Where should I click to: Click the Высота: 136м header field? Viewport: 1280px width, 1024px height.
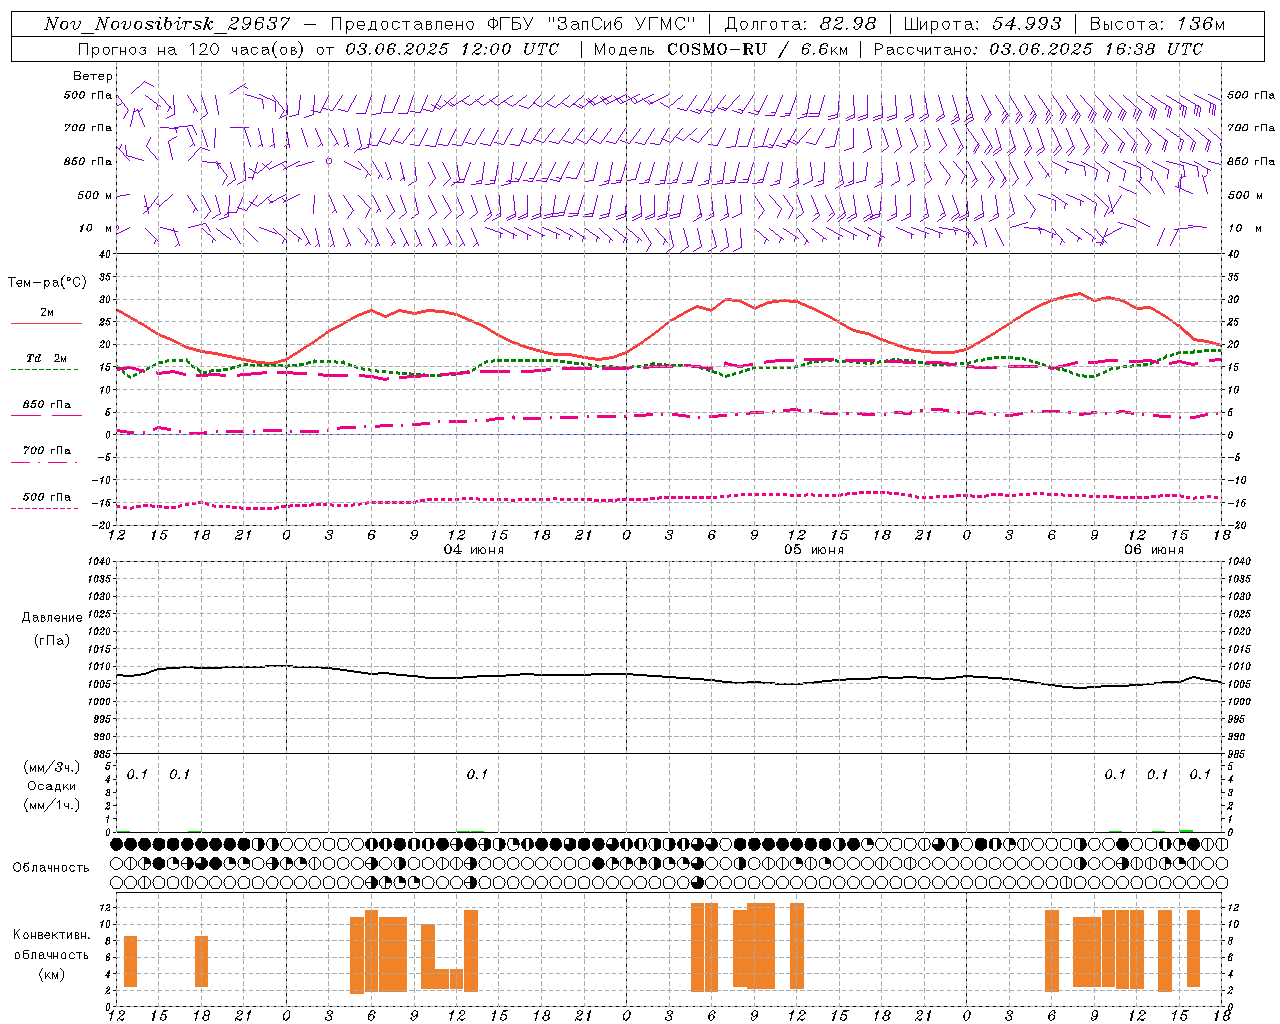(1157, 24)
